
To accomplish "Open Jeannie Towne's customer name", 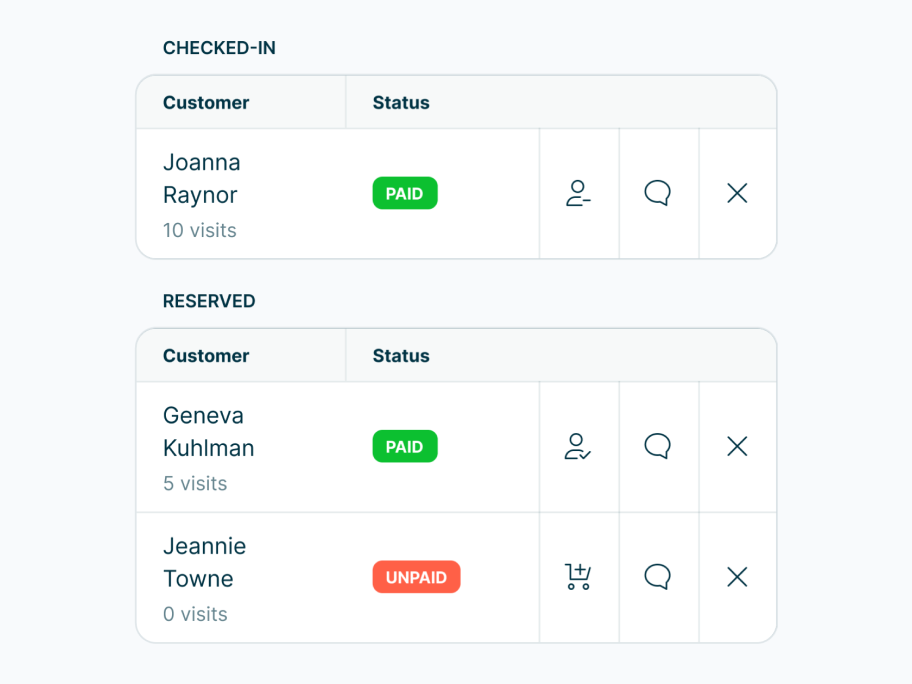I will pos(204,562).
